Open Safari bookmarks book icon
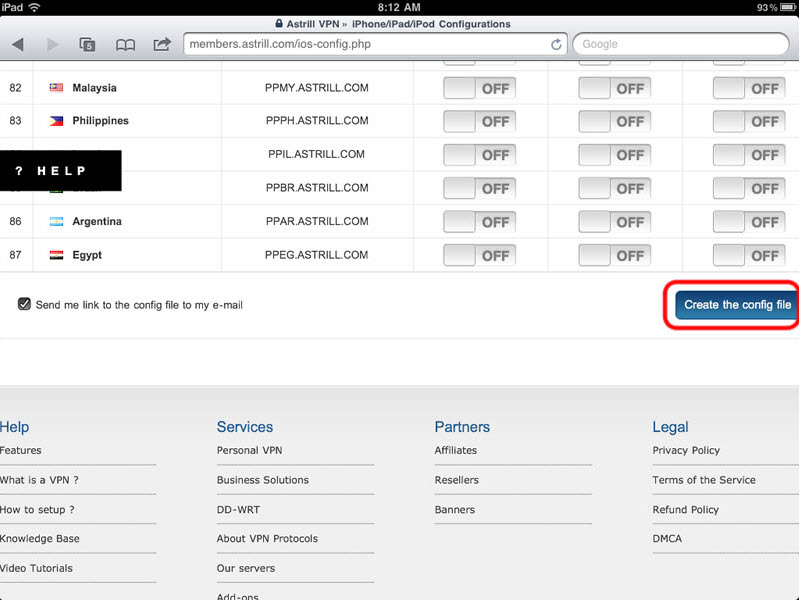The image size is (804, 606). (x=125, y=45)
